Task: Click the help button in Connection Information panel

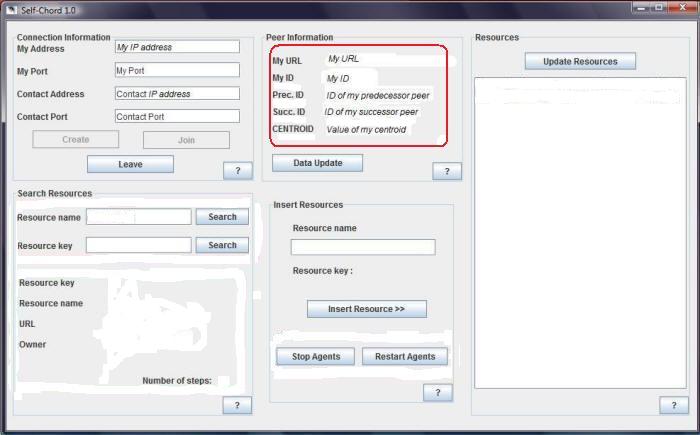Action: pos(237,171)
